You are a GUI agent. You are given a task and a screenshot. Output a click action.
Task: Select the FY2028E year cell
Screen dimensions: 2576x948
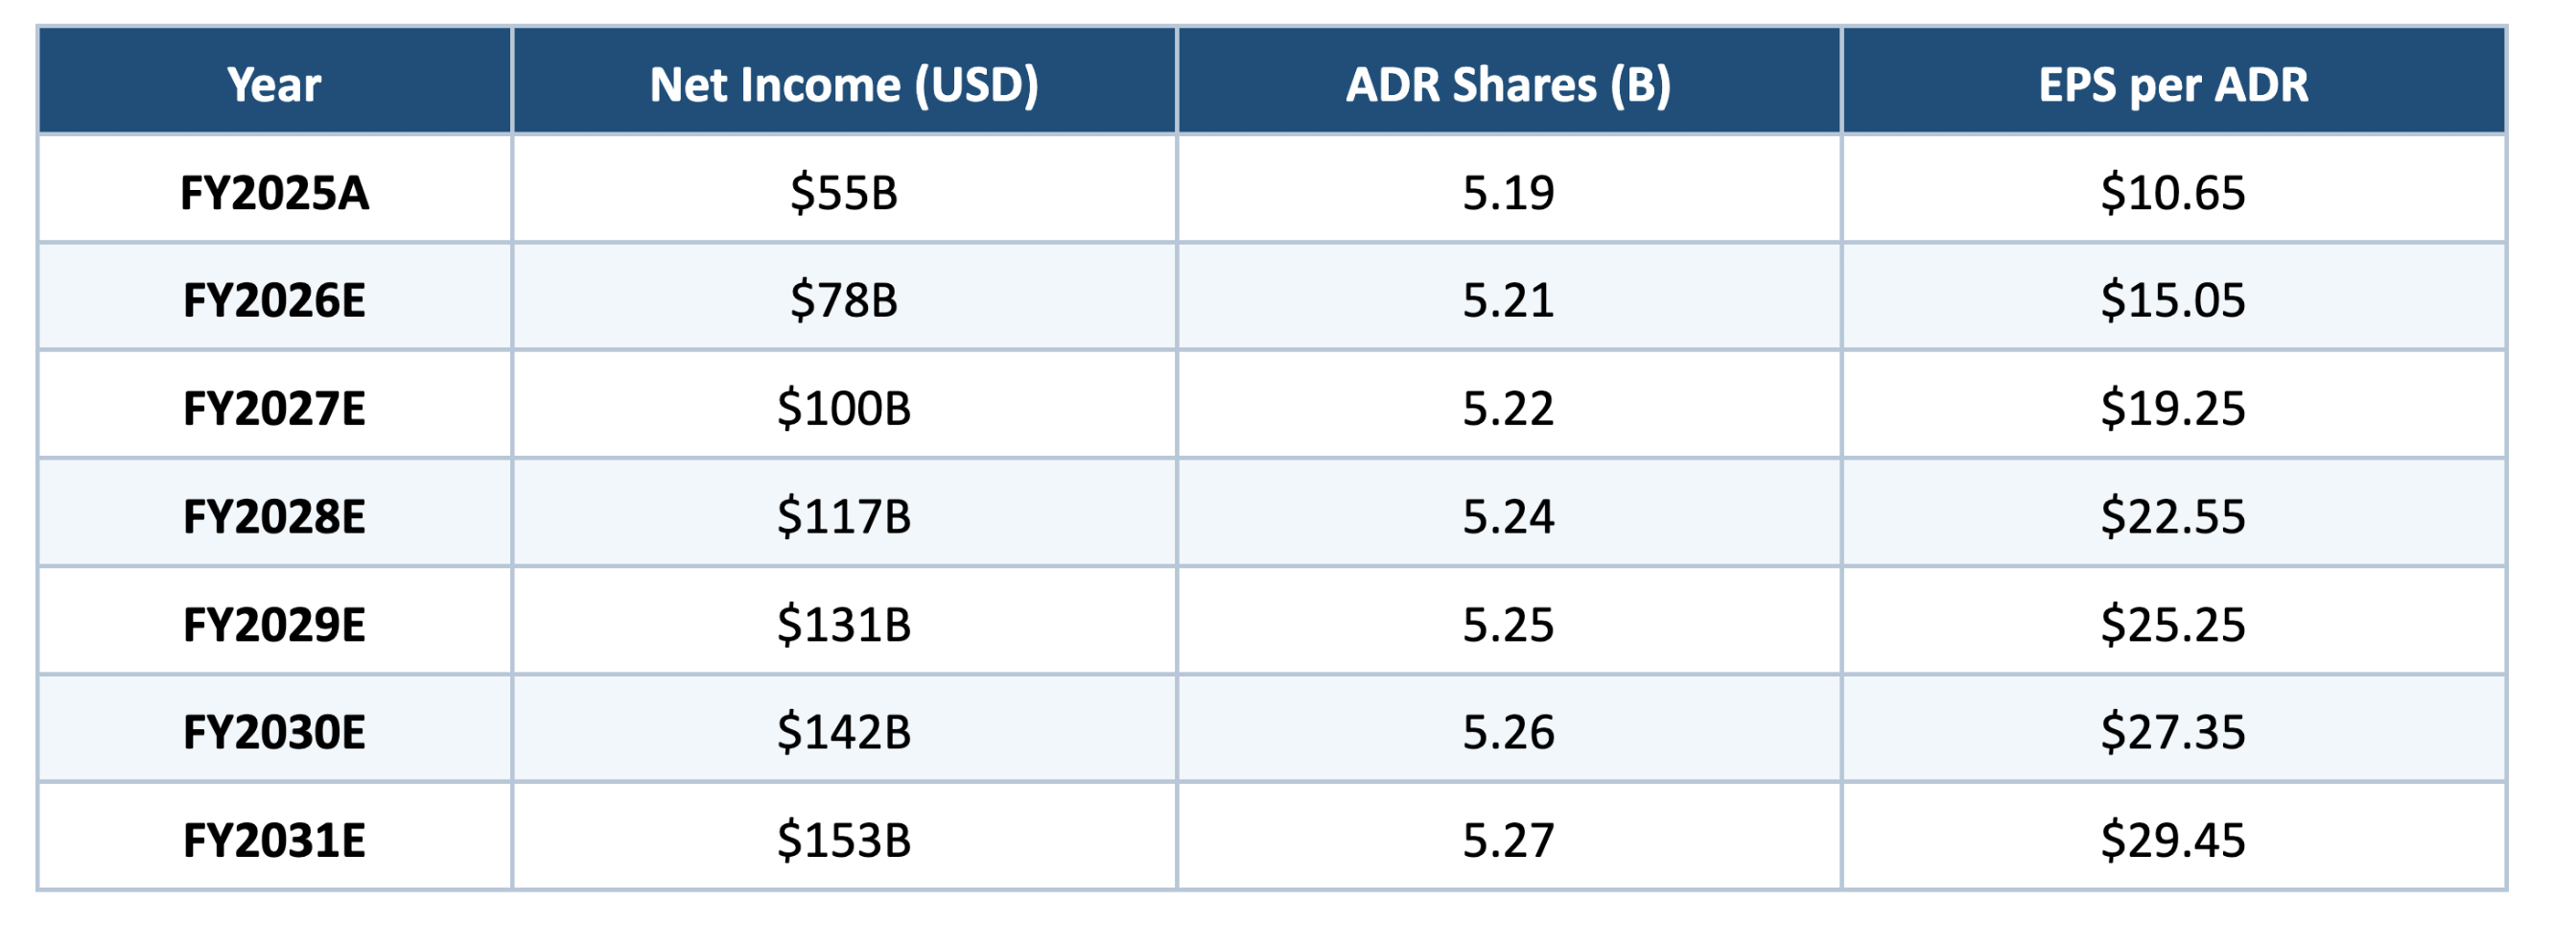click(x=274, y=516)
